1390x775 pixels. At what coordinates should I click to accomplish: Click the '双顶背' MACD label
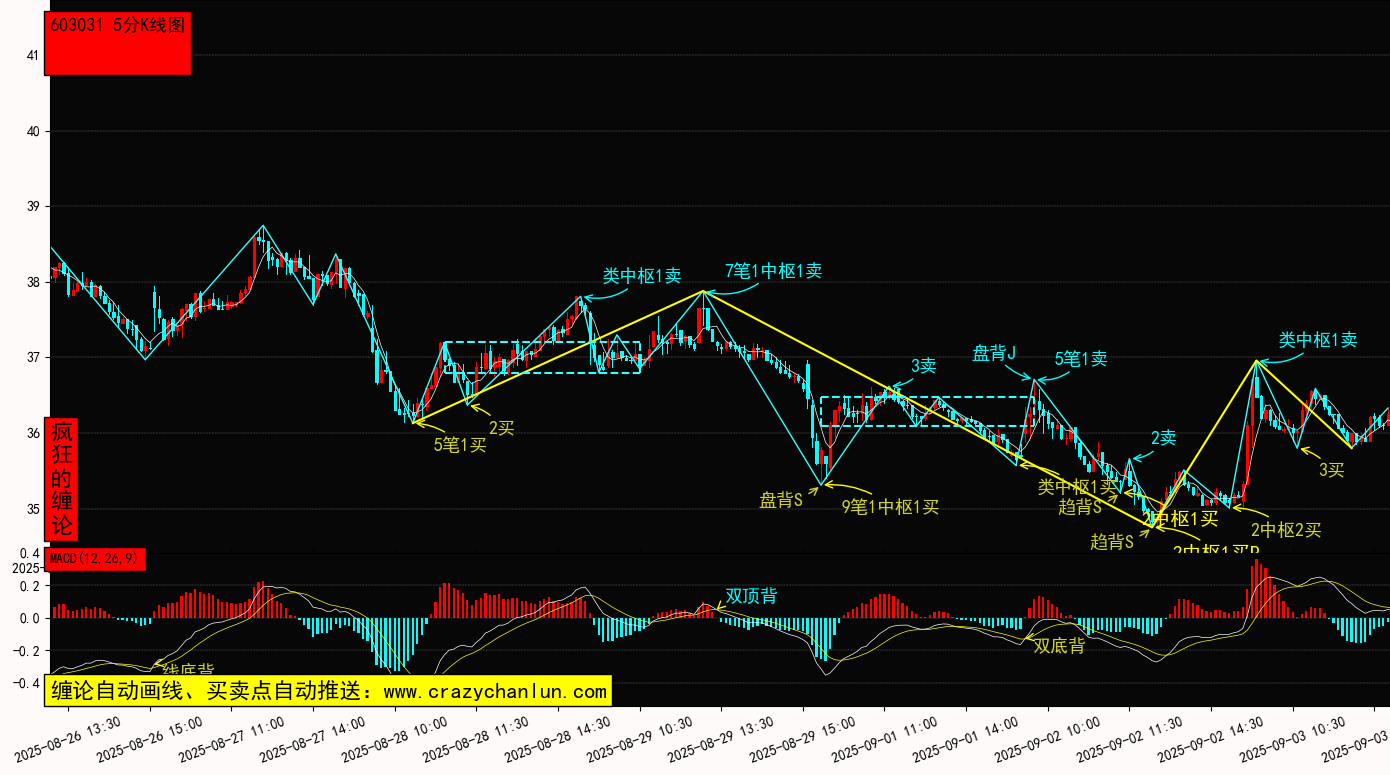tap(751, 596)
